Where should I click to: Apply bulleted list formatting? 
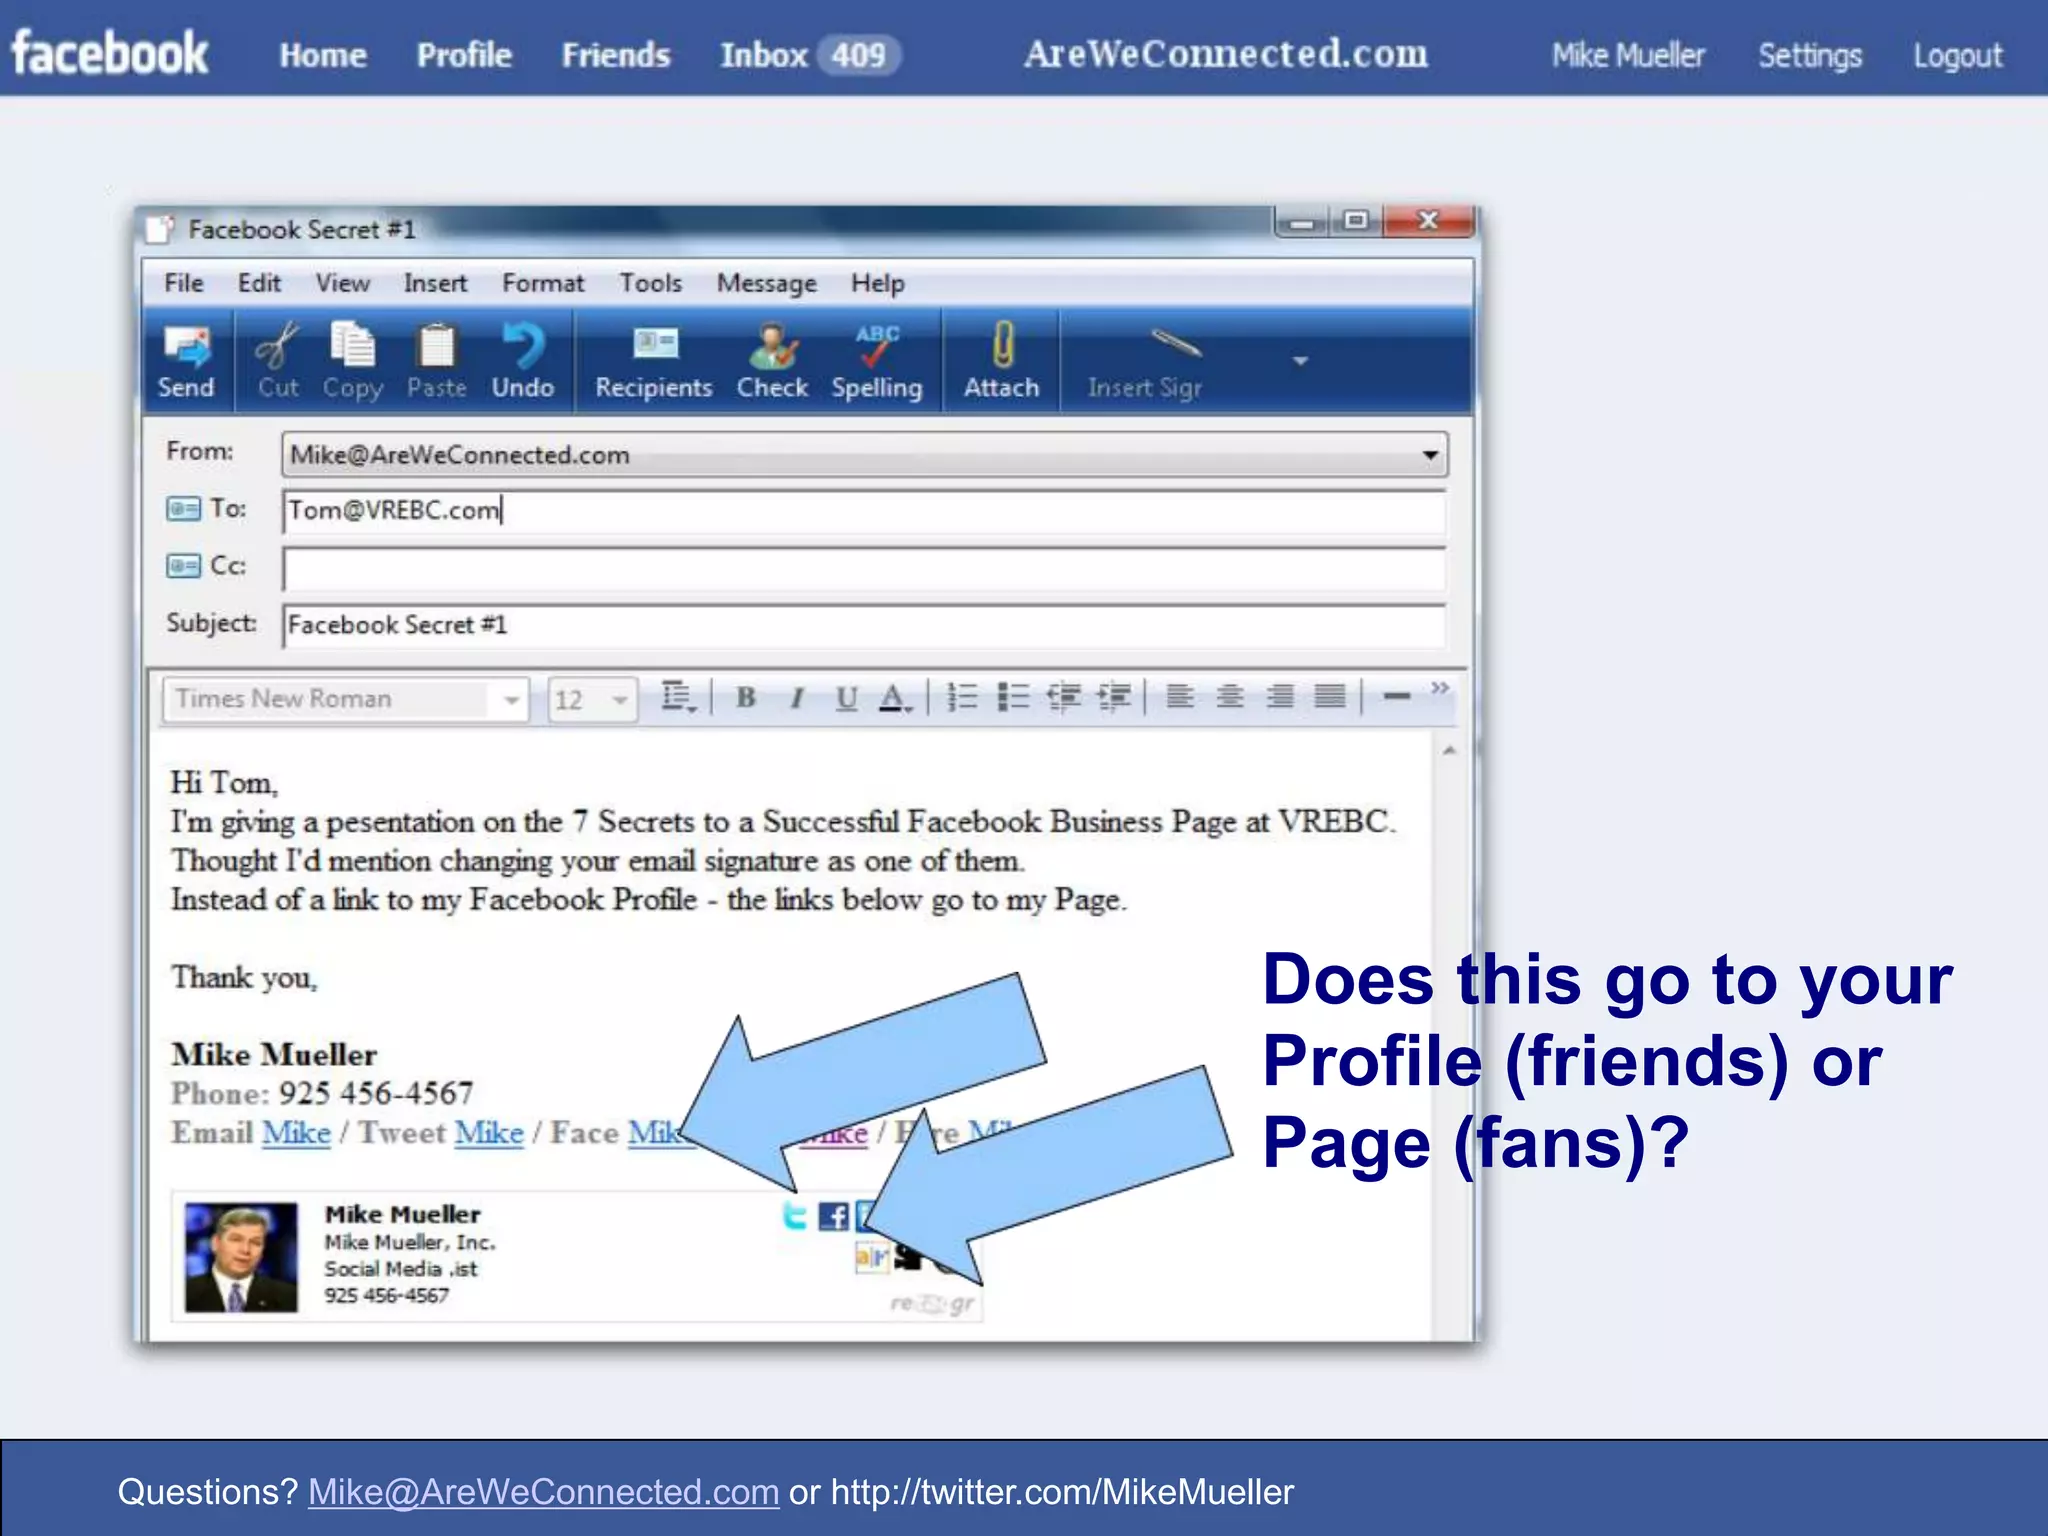[x=1013, y=696]
